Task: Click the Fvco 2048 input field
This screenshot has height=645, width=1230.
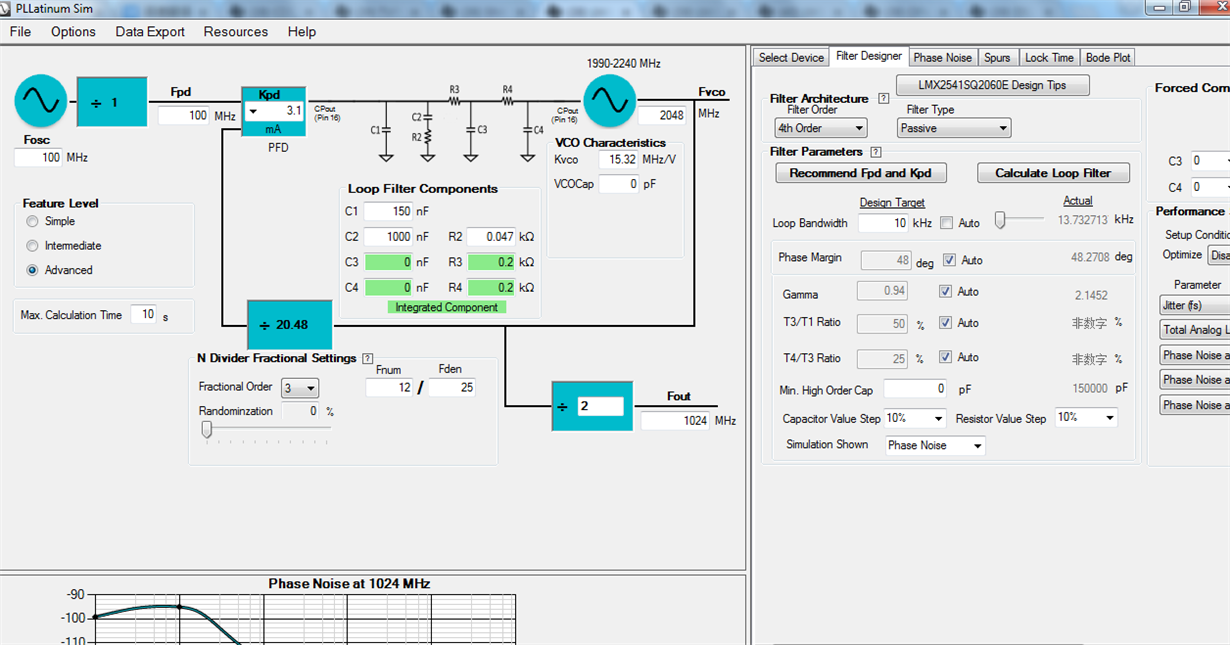Action: 662,115
